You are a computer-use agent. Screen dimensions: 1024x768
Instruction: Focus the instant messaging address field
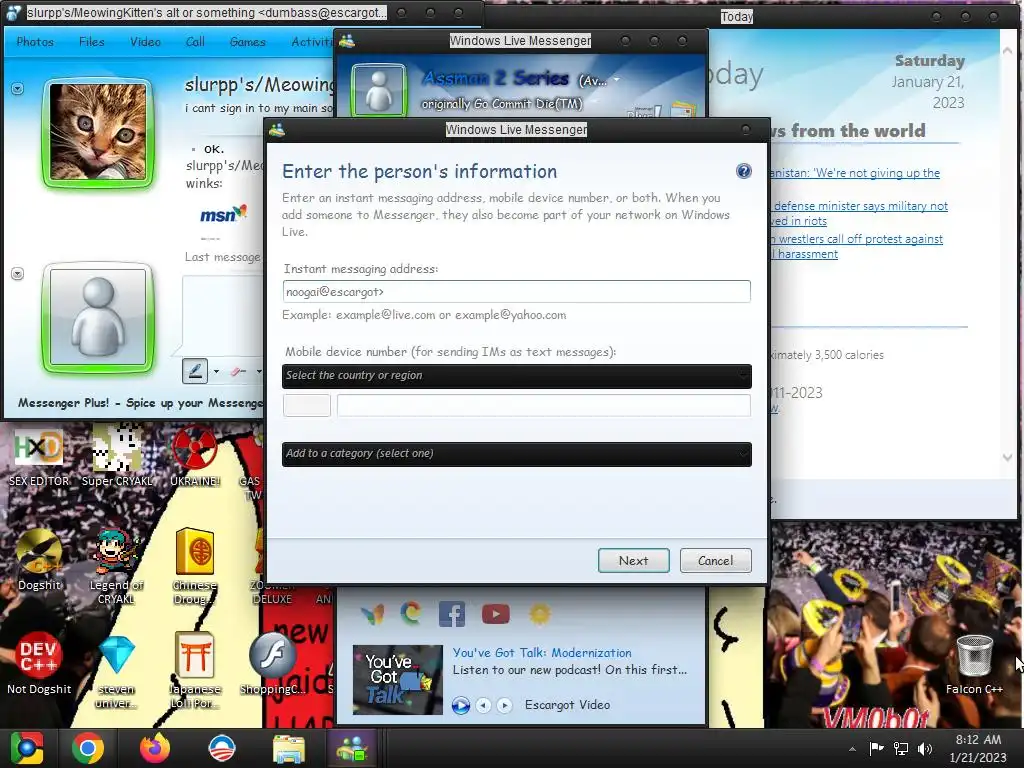517,291
